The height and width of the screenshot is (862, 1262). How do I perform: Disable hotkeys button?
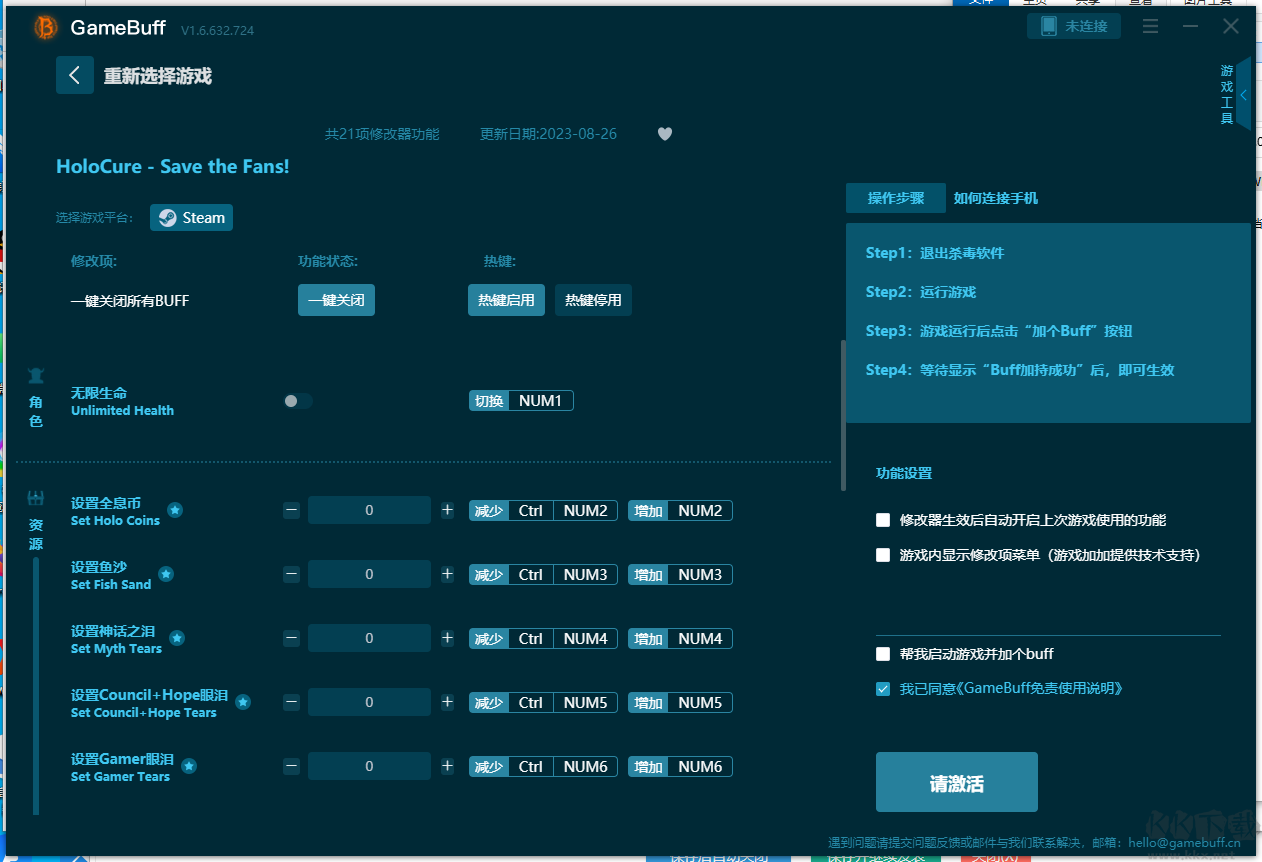point(593,300)
